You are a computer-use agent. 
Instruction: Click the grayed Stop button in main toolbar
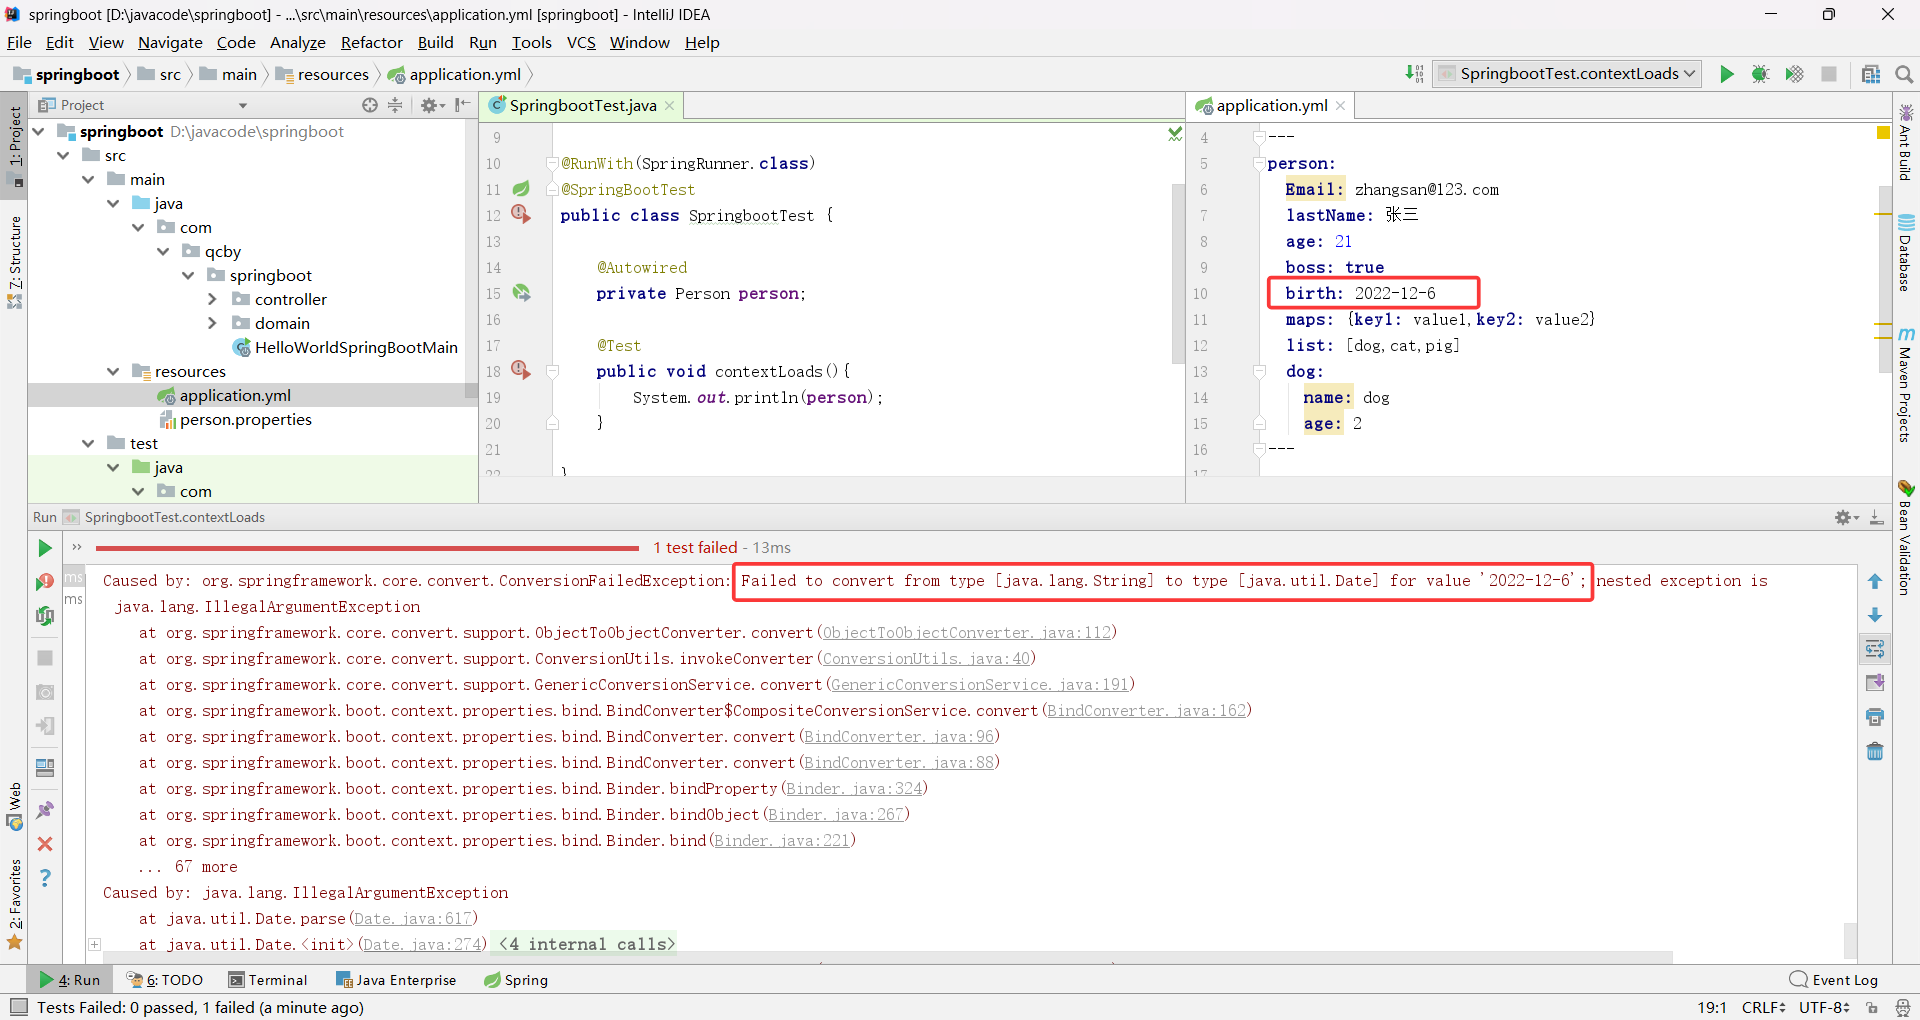click(1829, 74)
